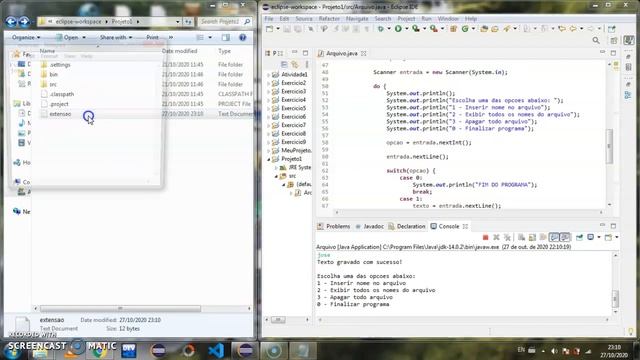This screenshot has height=360, width=640.
Task: Click the Eclipse toolbar search magnifier icon
Action: click(596, 40)
